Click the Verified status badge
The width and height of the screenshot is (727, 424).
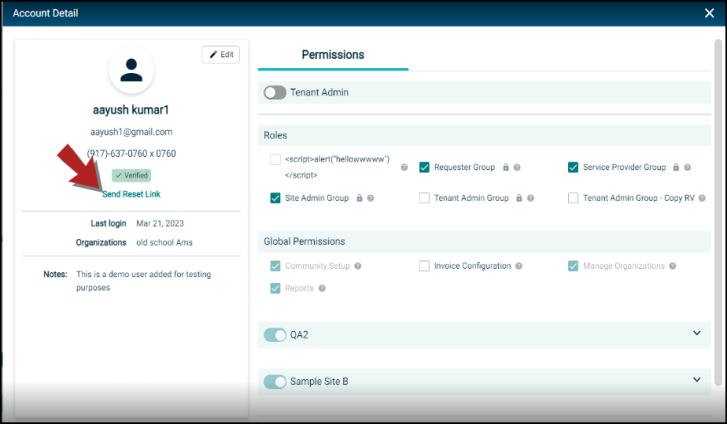(x=131, y=175)
